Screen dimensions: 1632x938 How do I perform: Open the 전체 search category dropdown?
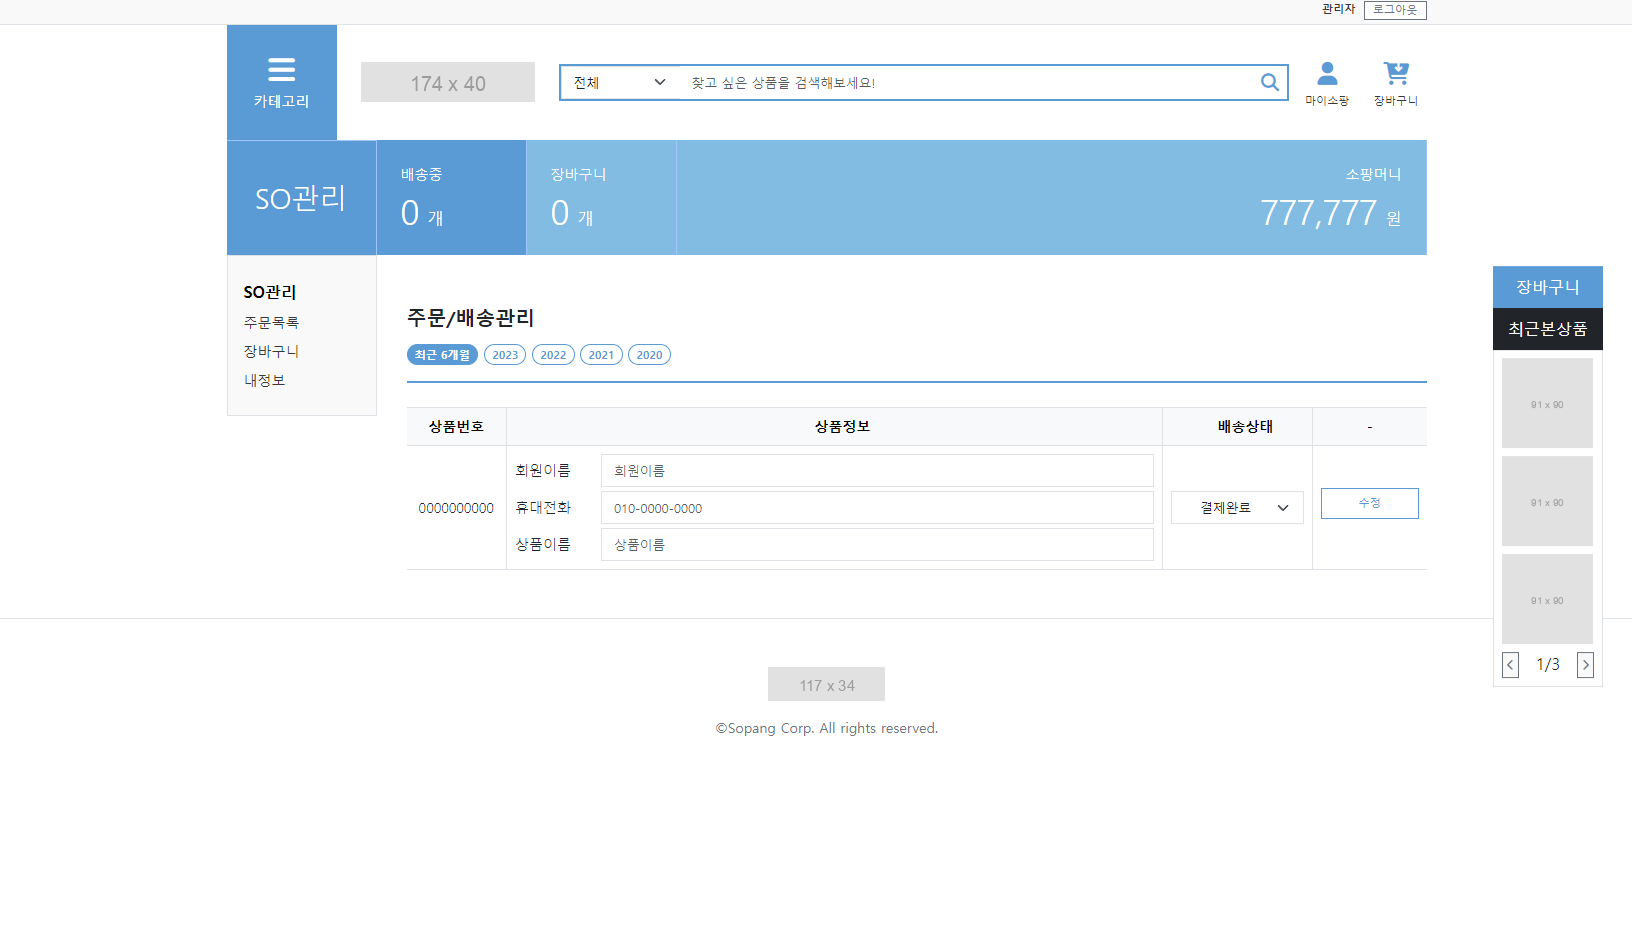click(x=620, y=82)
